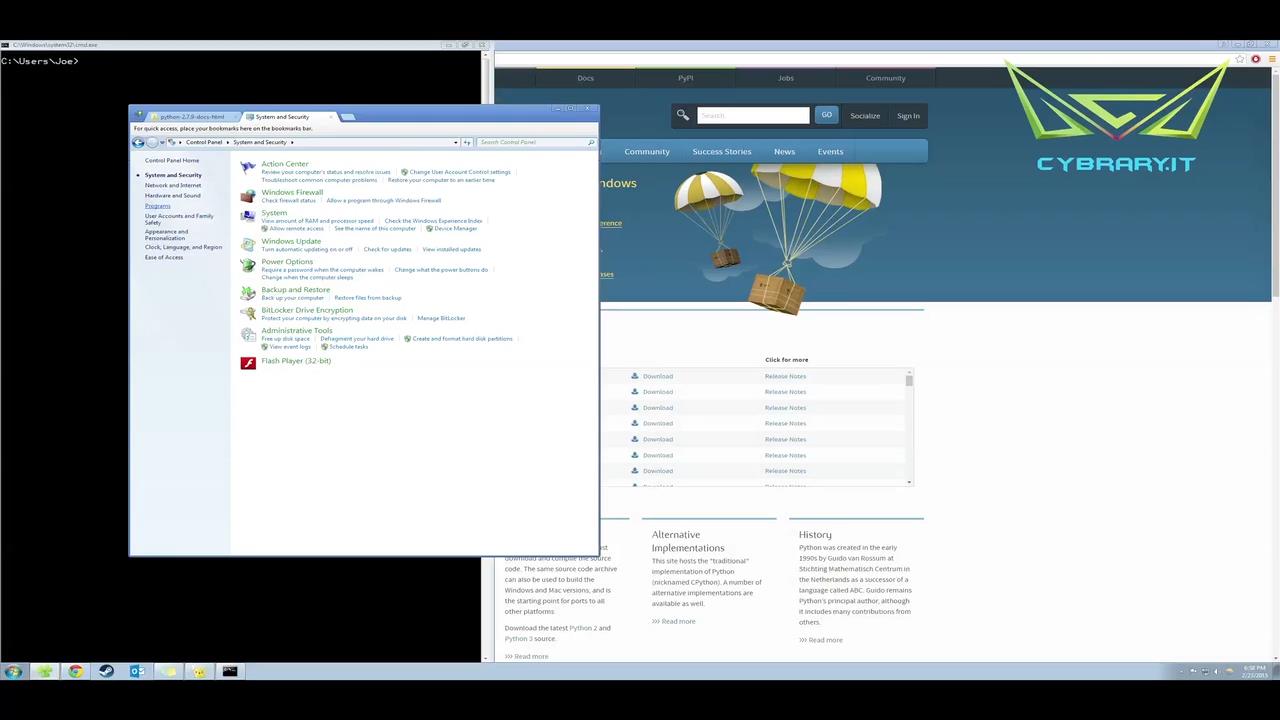This screenshot has width=1280, height=720.
Task: Open the green arrow app on the taskbar
Action: tap(44, 671)
